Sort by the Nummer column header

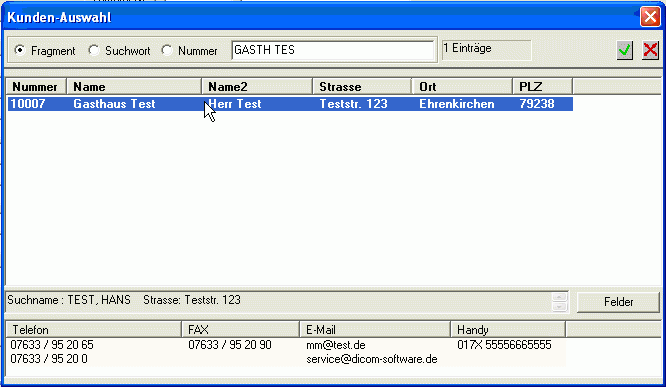click(37, 87)
